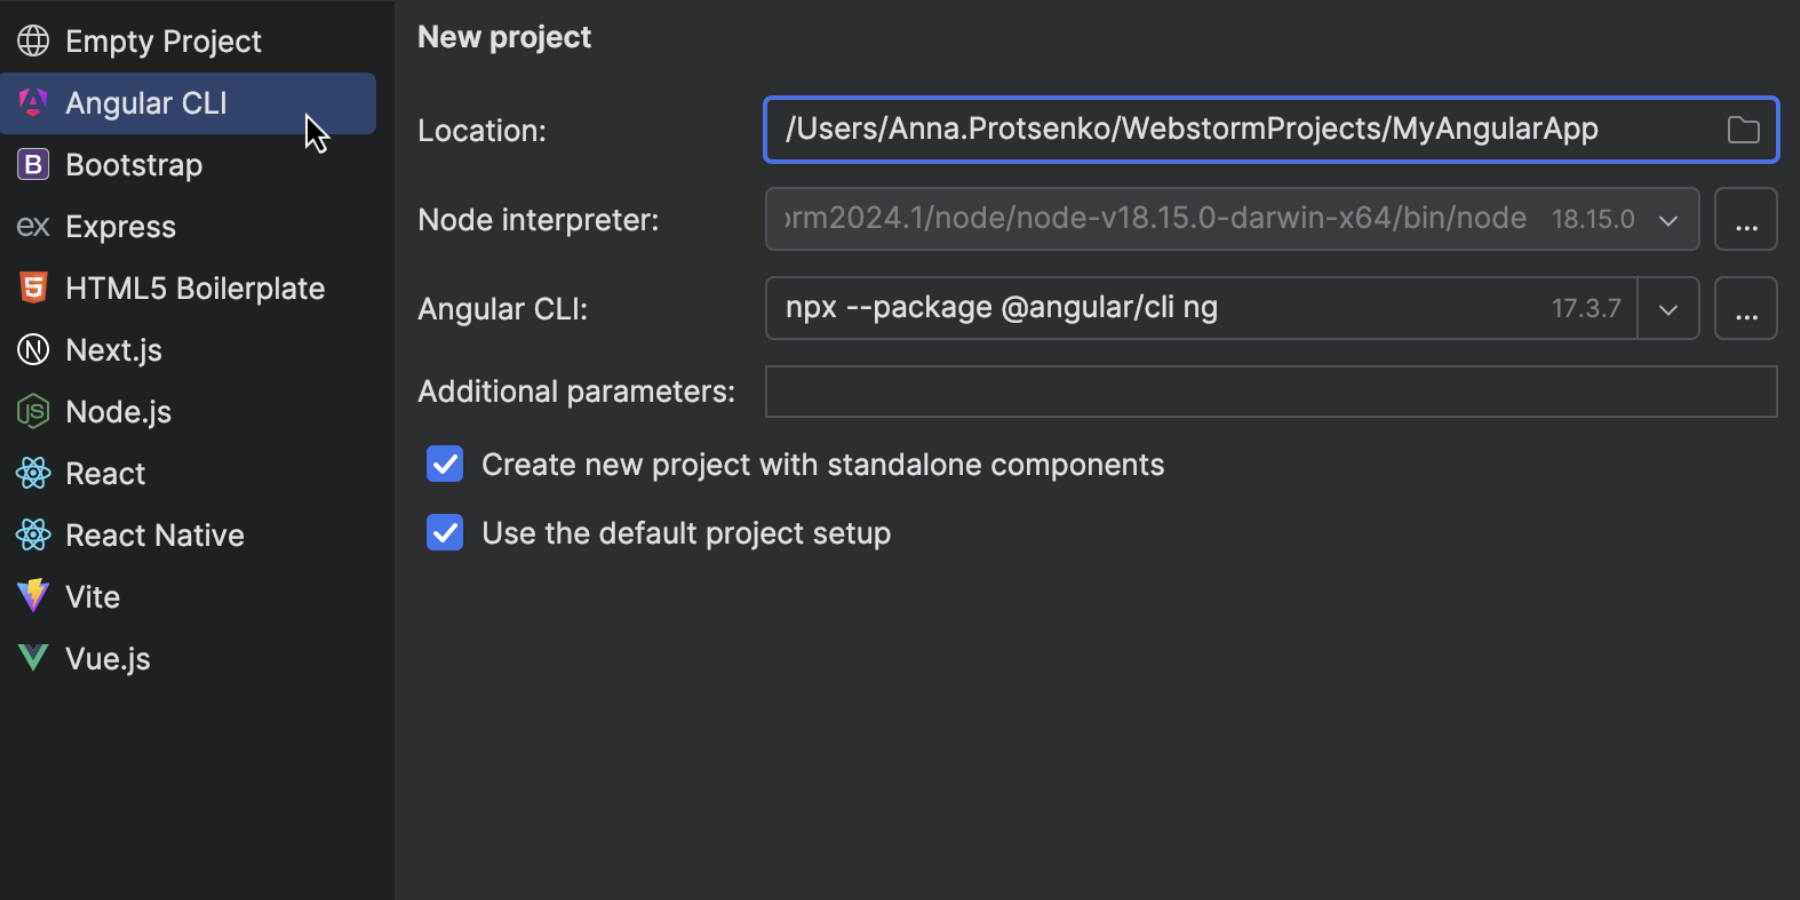The width and height of the screenshot is (1800, 900).
Task: Select Vue.js project label
Action: click(x=108, y=659)
